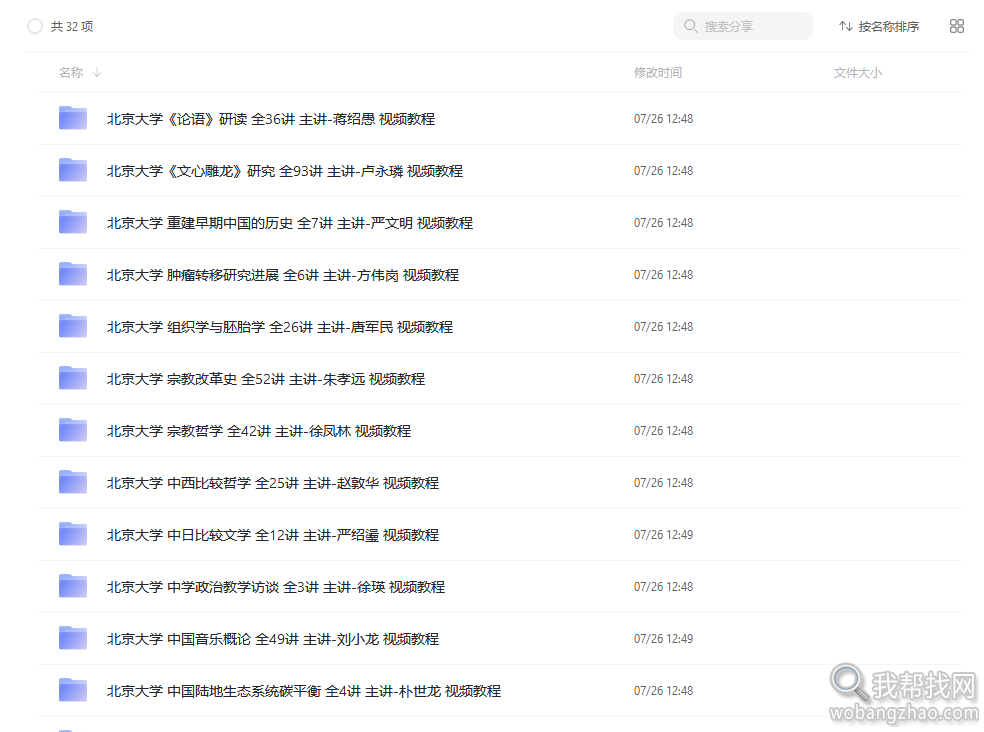
Task: Switch to grid view layout icon
Action: coord(956,26)
